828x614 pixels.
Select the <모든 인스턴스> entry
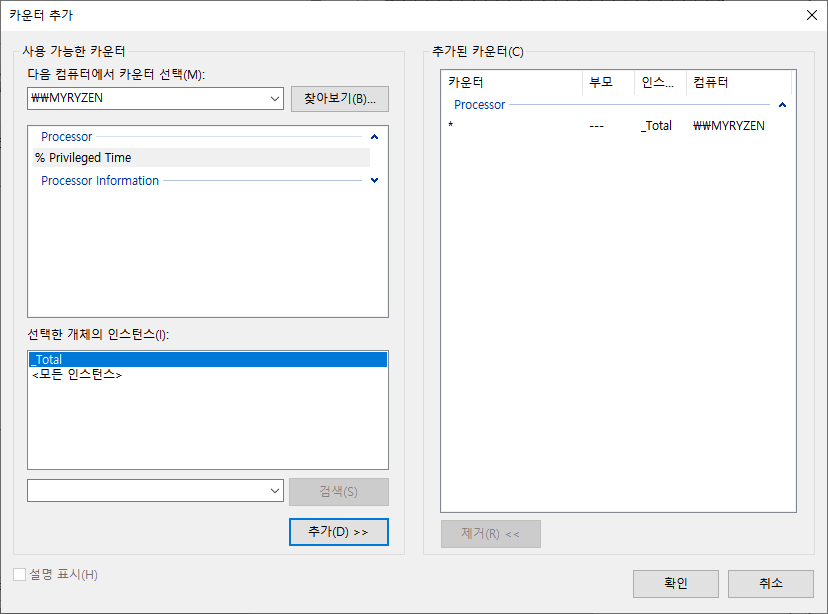point(77,374)
